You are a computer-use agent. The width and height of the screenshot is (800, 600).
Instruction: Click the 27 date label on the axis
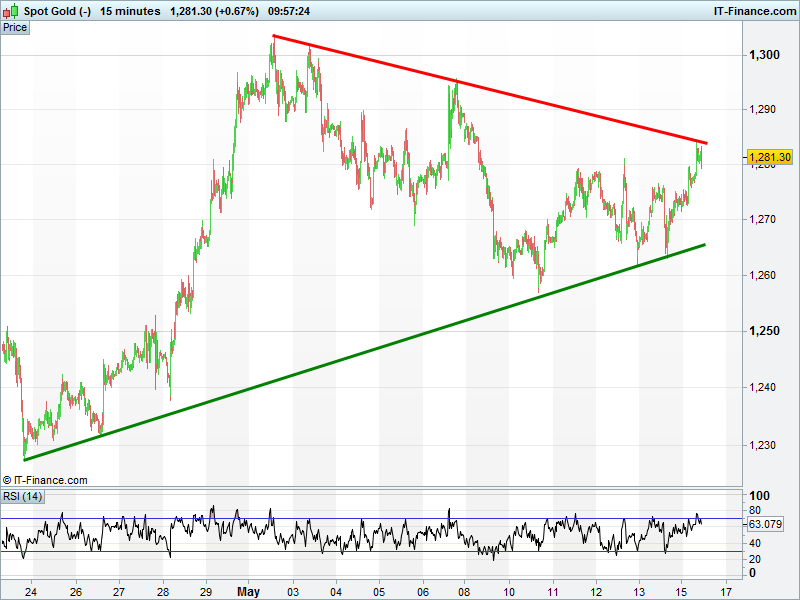119,592
